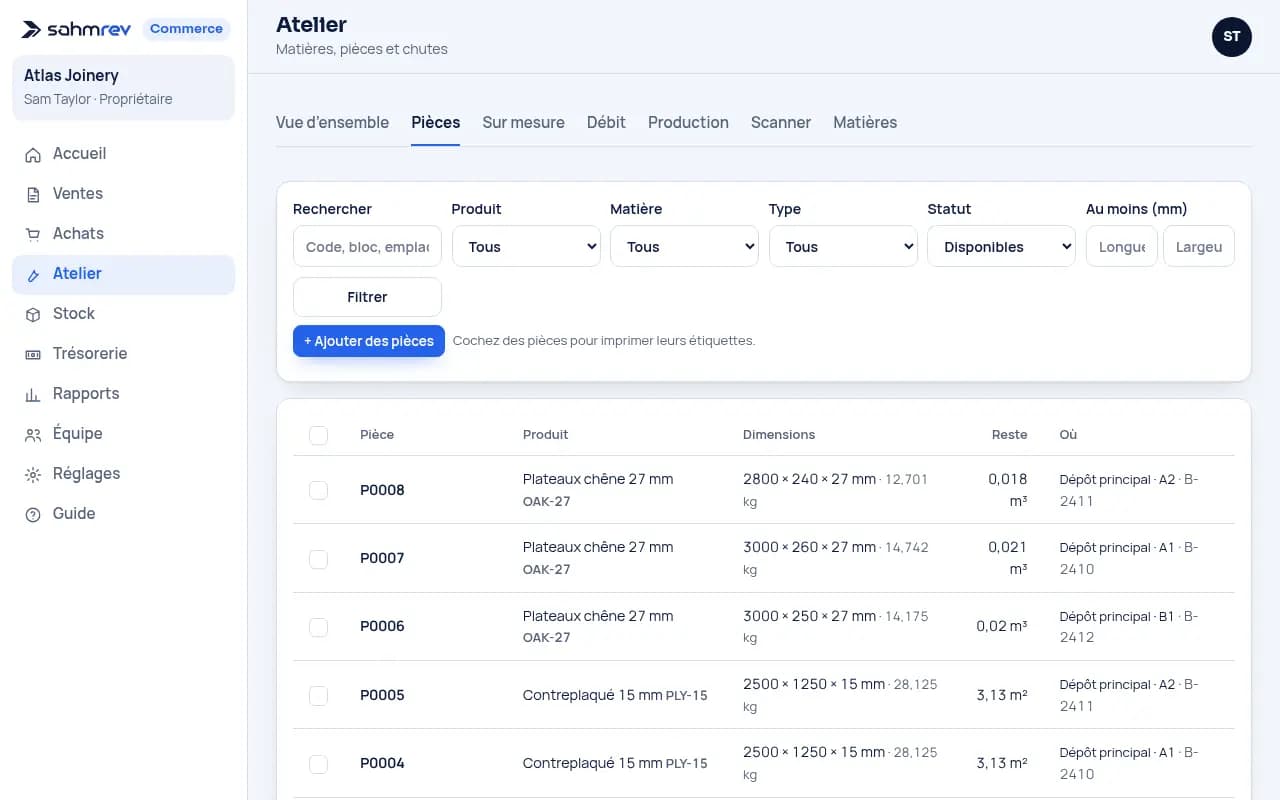Click the Guide help circle icon

33,514
